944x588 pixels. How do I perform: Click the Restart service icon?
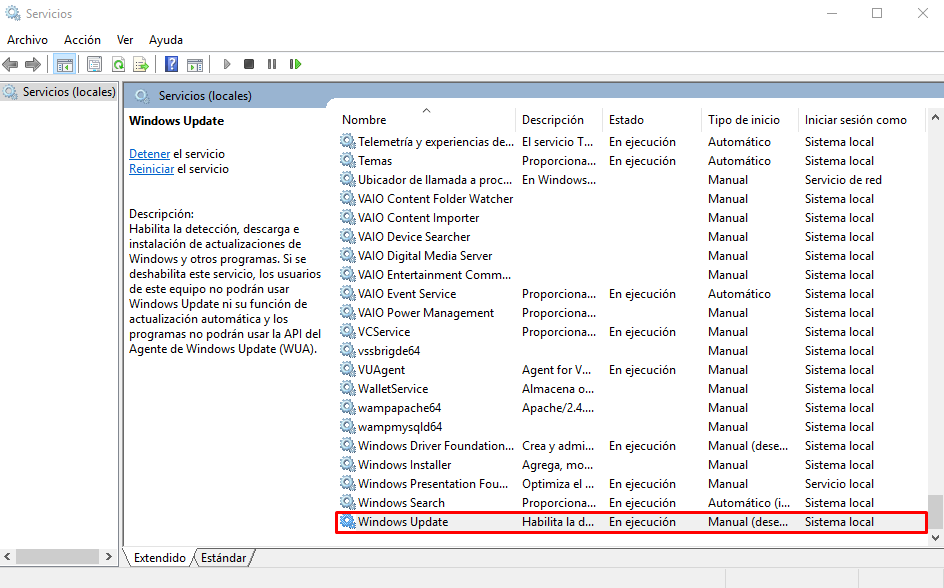click(295, 64)
